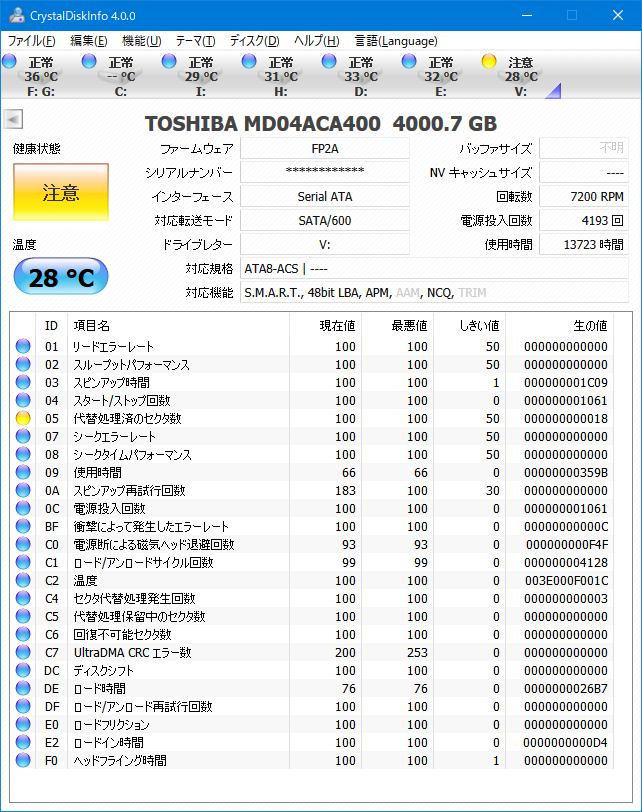Click raw value 003E000F001C

click(566, 580)
